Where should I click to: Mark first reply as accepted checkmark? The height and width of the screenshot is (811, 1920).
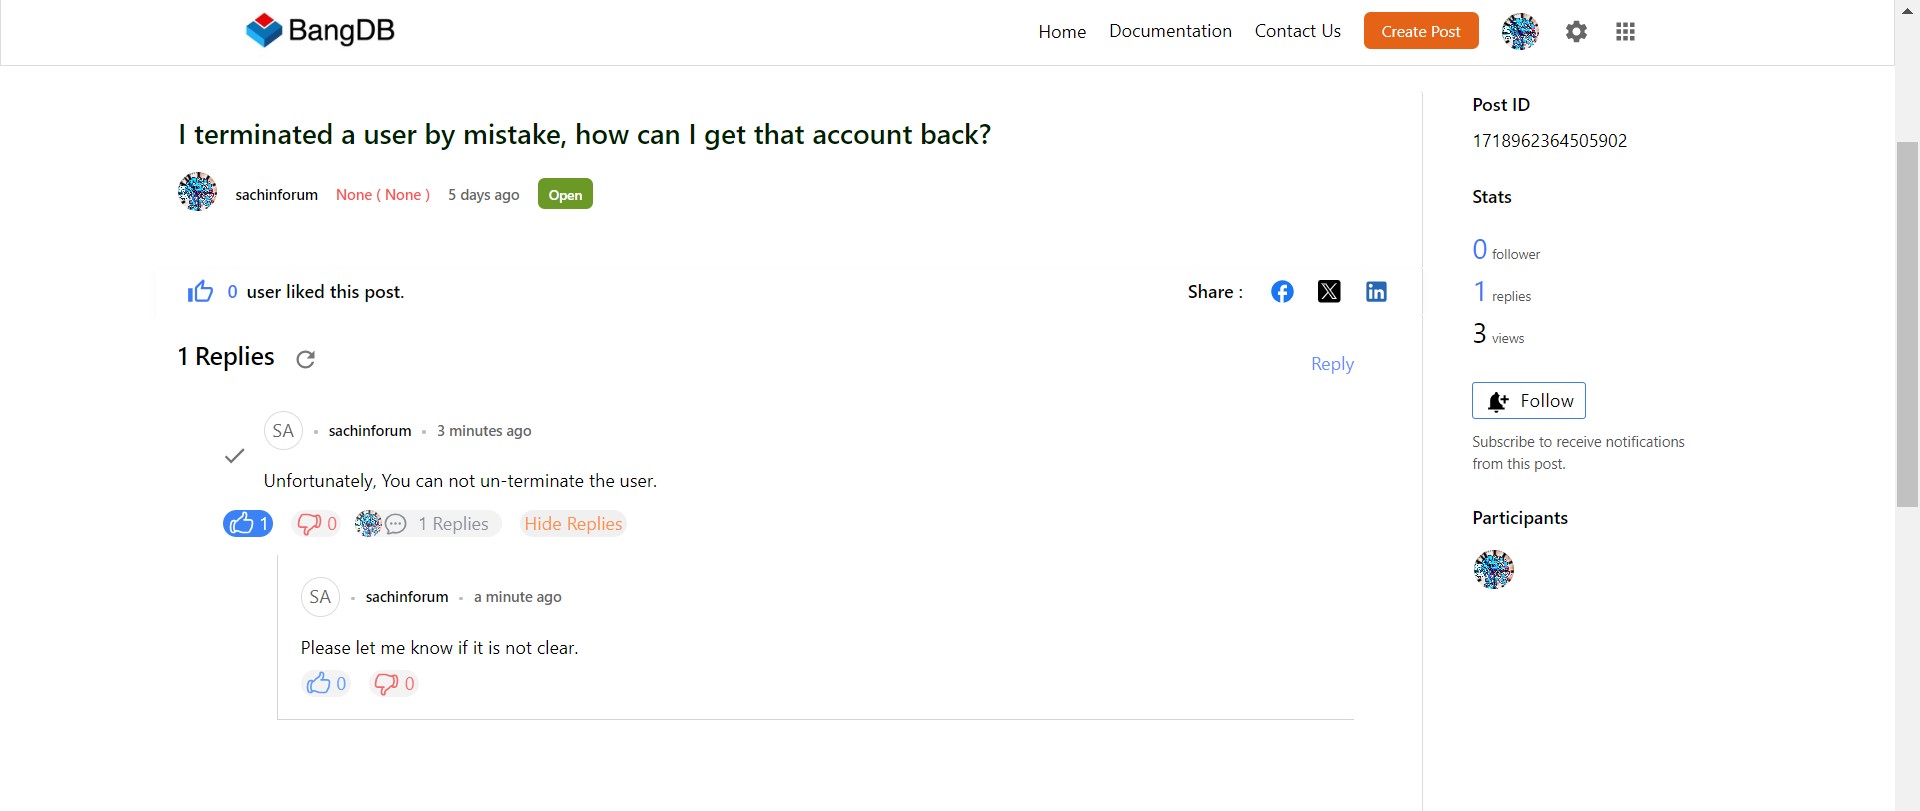click(234, 456)
